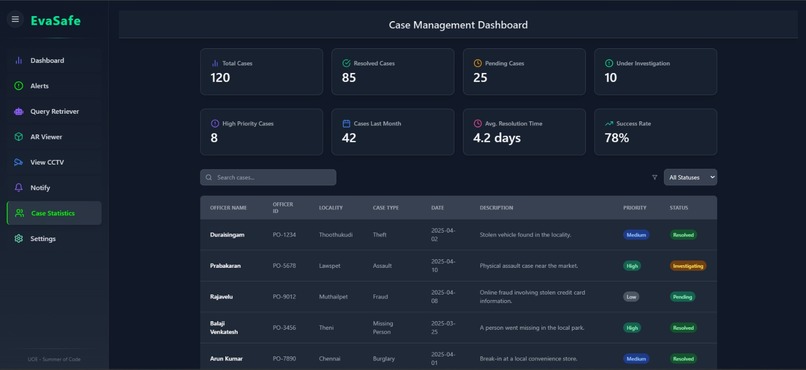
Task: Click the Case Statistics people icon
Action: point(20,213)
